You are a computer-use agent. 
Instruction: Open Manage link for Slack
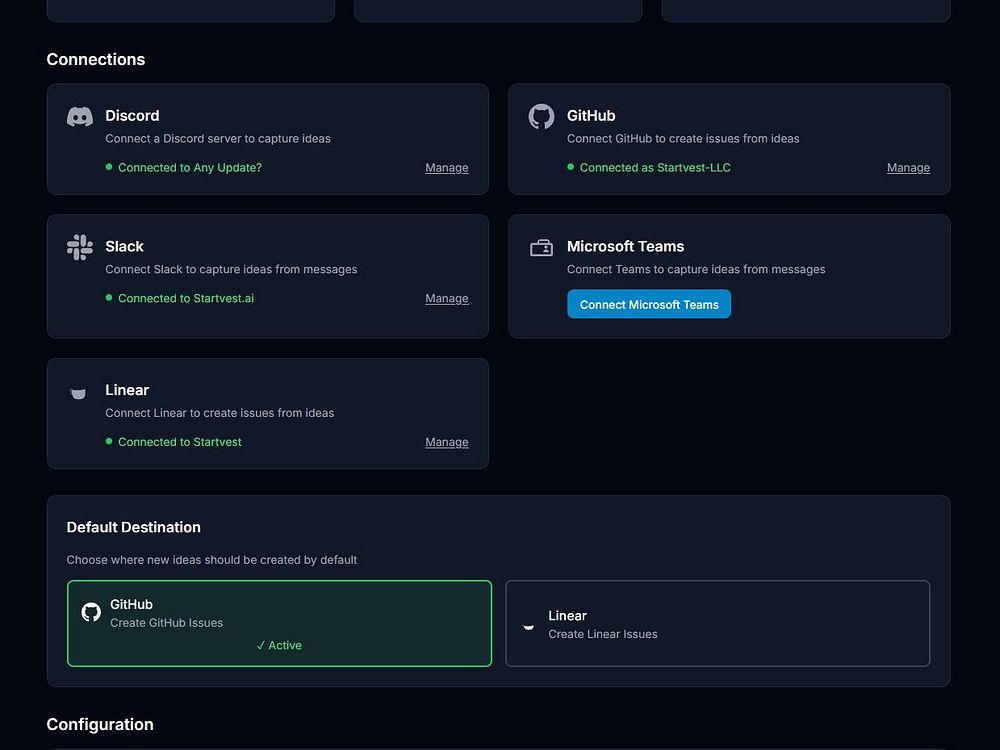[446, 298]
